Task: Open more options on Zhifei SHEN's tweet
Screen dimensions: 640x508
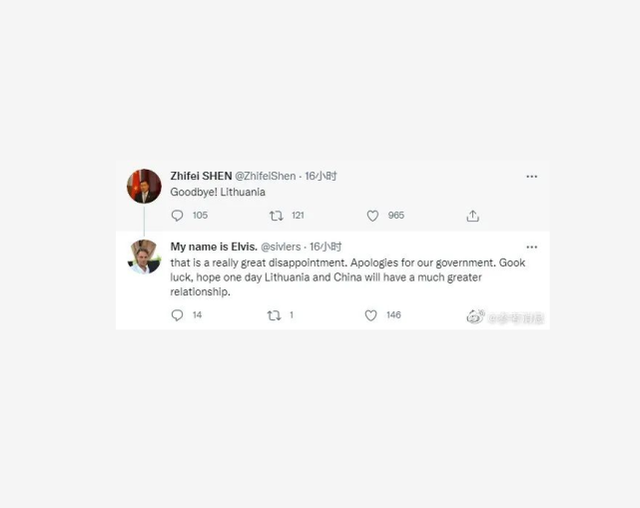Action: tap(532, 176)
